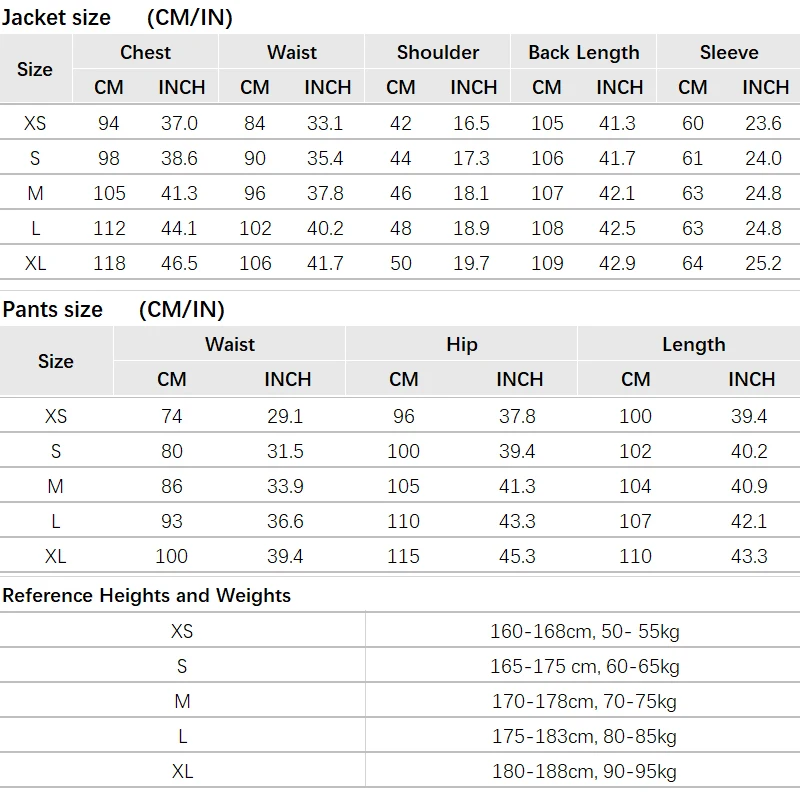Select the 160-168cm, 50-55kg reference cell
The width and height of the screenshot is (800, 798).
click(x=585, y=632)
